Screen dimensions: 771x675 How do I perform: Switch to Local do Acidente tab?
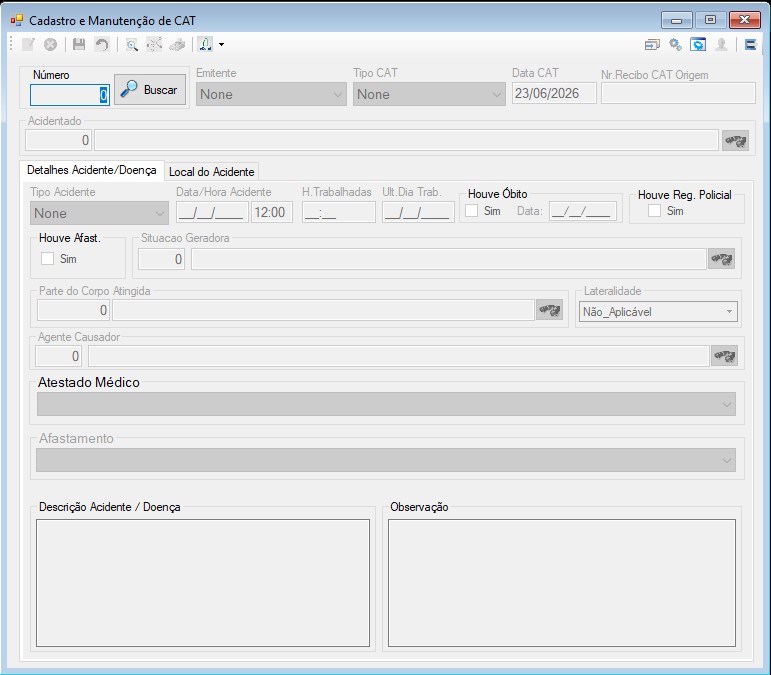coord(211,172)
